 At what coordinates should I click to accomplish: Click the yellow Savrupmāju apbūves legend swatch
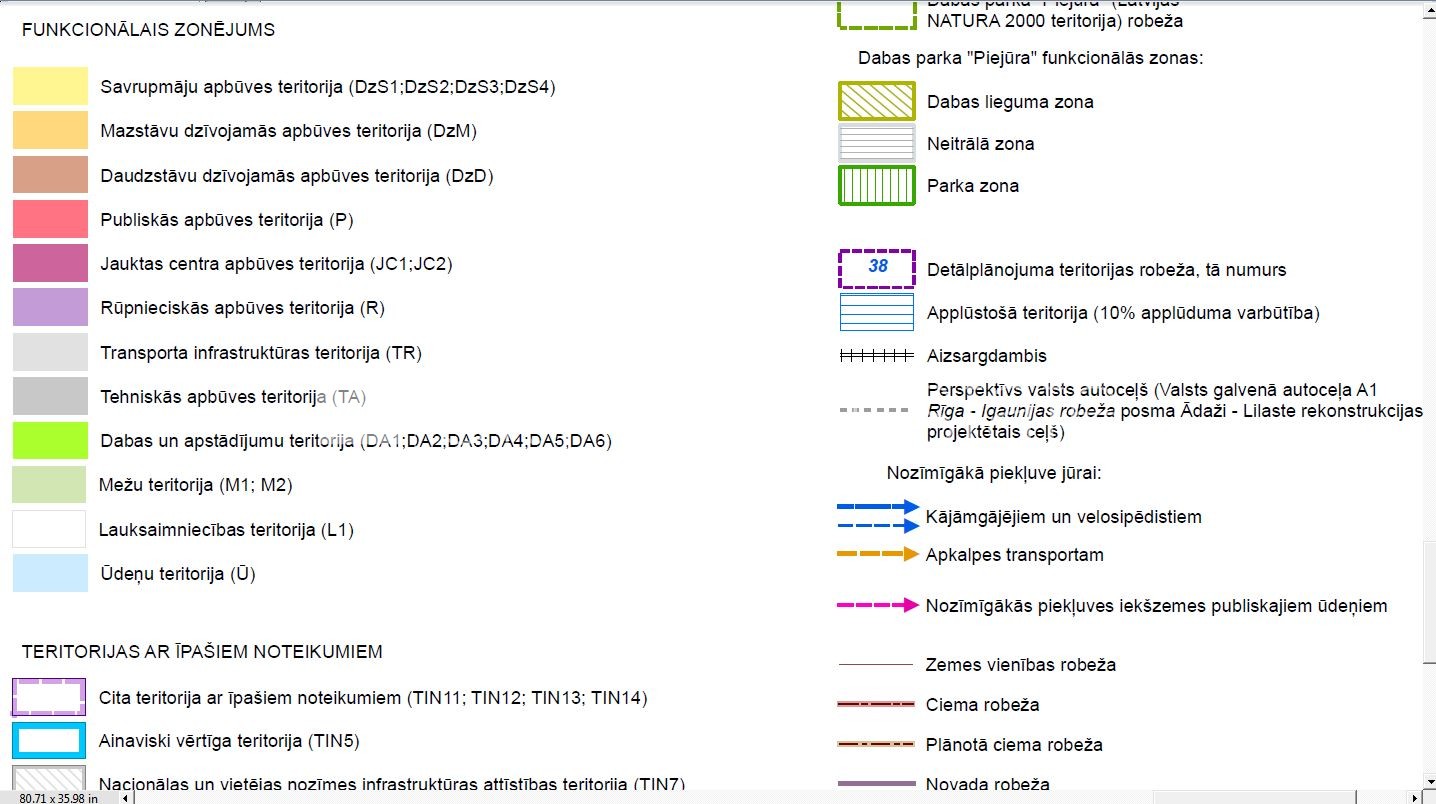[50, 86]
